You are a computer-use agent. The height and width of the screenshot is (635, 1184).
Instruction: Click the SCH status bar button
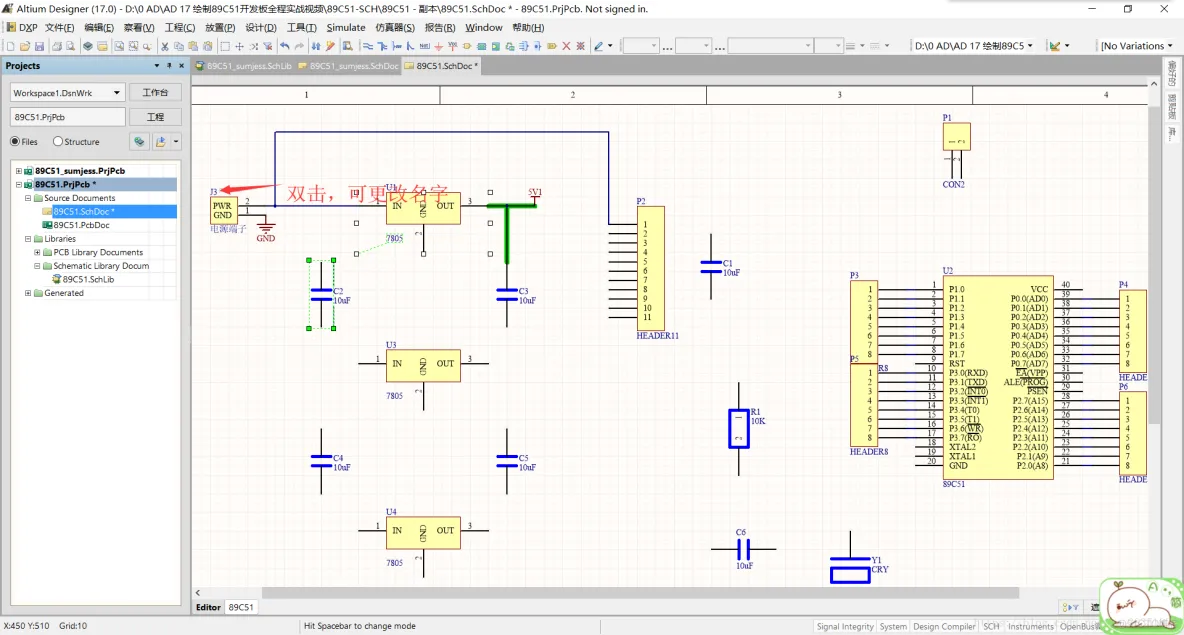pos(991,627)
